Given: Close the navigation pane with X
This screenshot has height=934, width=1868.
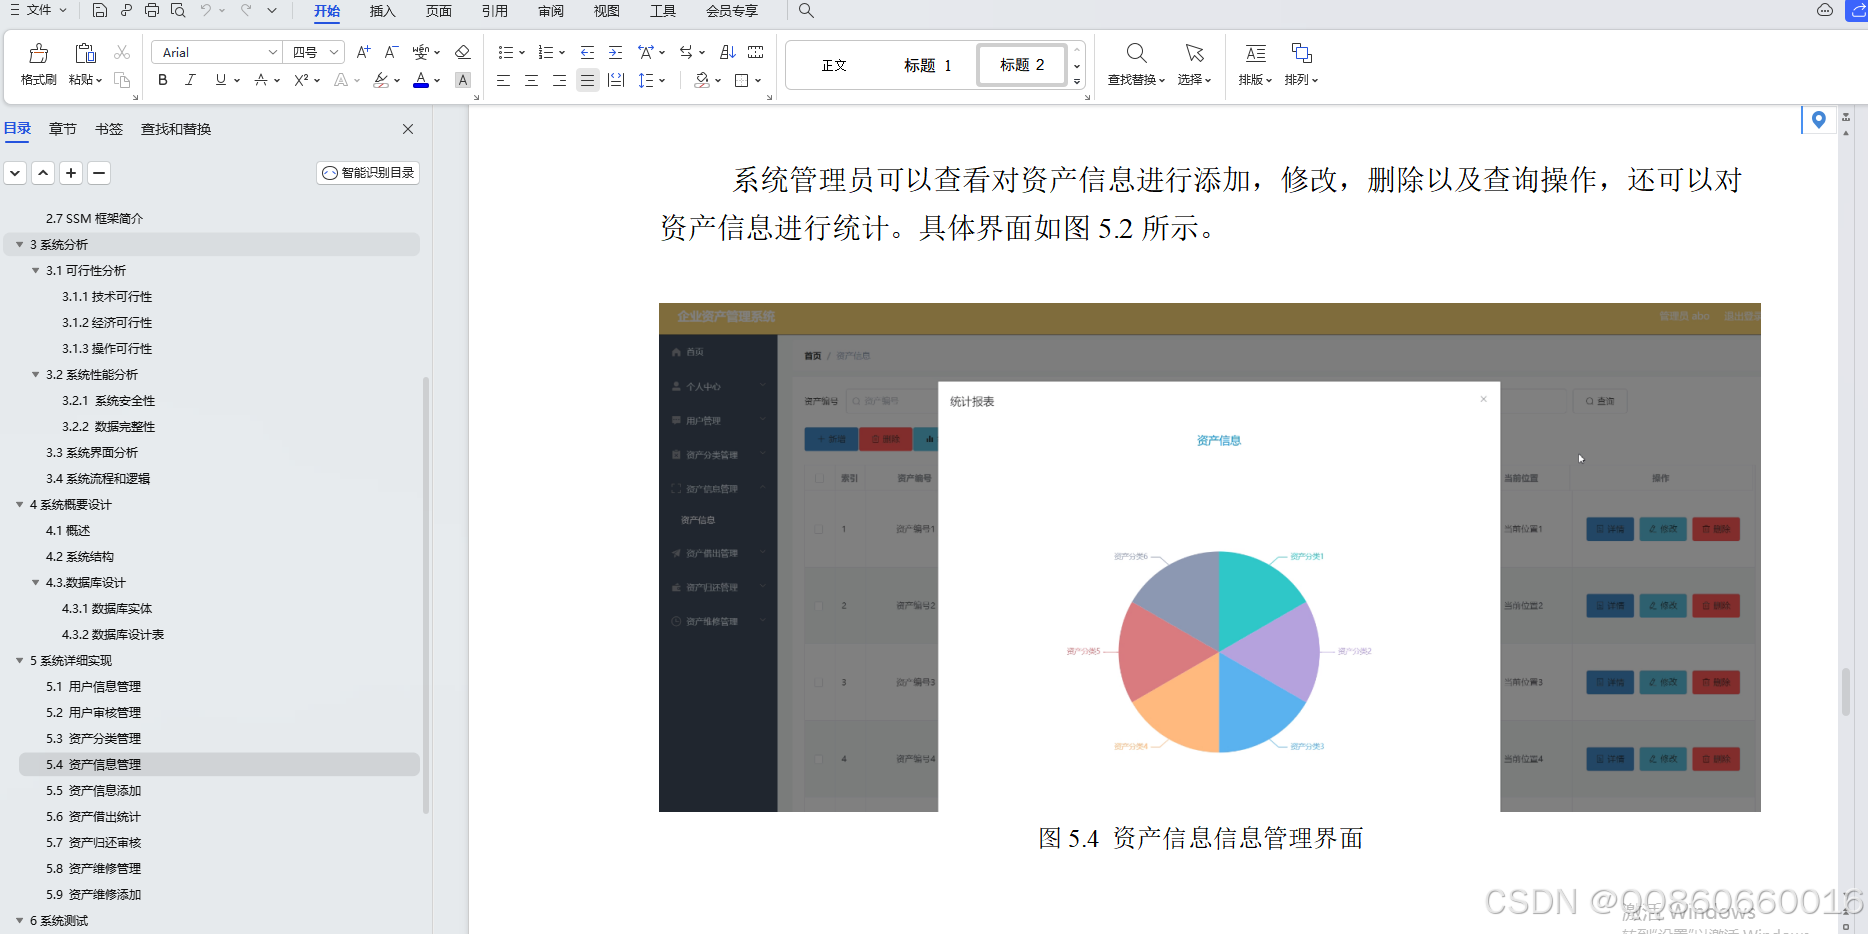Looking at the screenshot, I should 408,129.
